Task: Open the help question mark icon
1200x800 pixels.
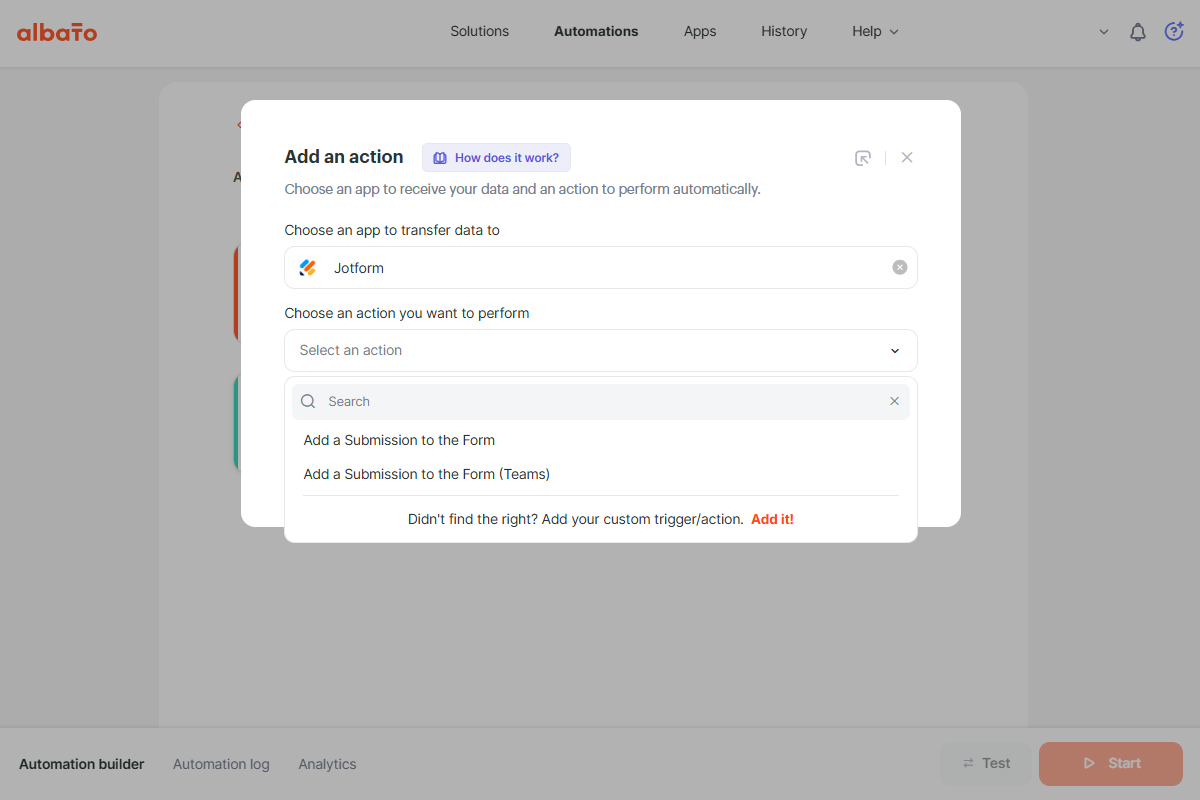Action: (x=1174, y=32)
